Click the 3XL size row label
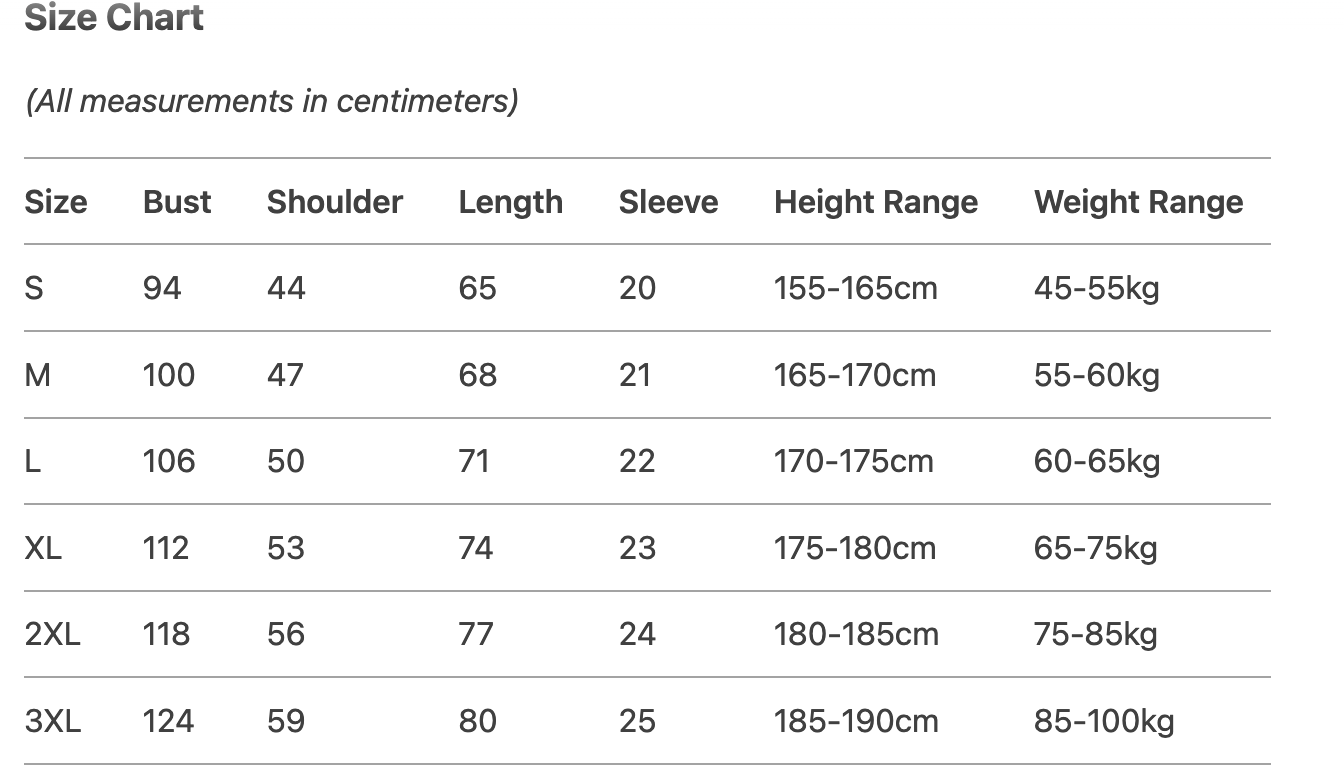The height and width of the screenshot is (778, 1344). point(52,721)
